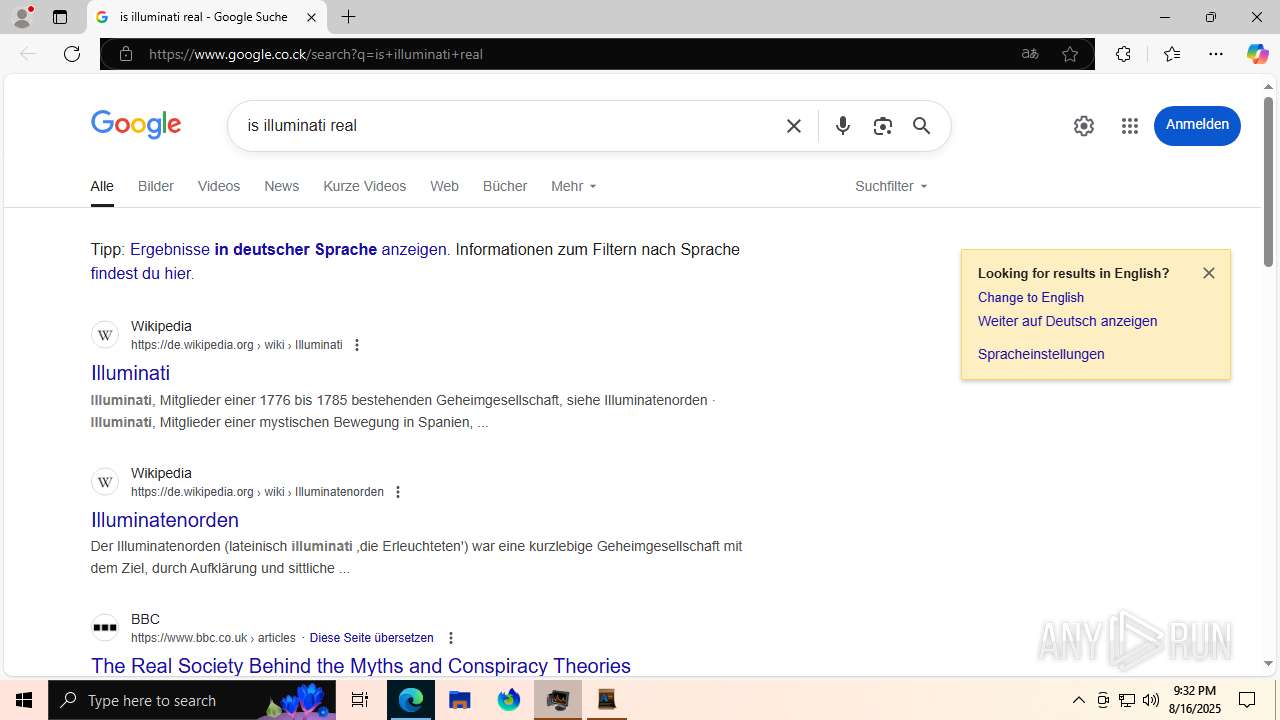Refresh the page in browser
This screenshot has height=720, width=1280.
(72, 54)
